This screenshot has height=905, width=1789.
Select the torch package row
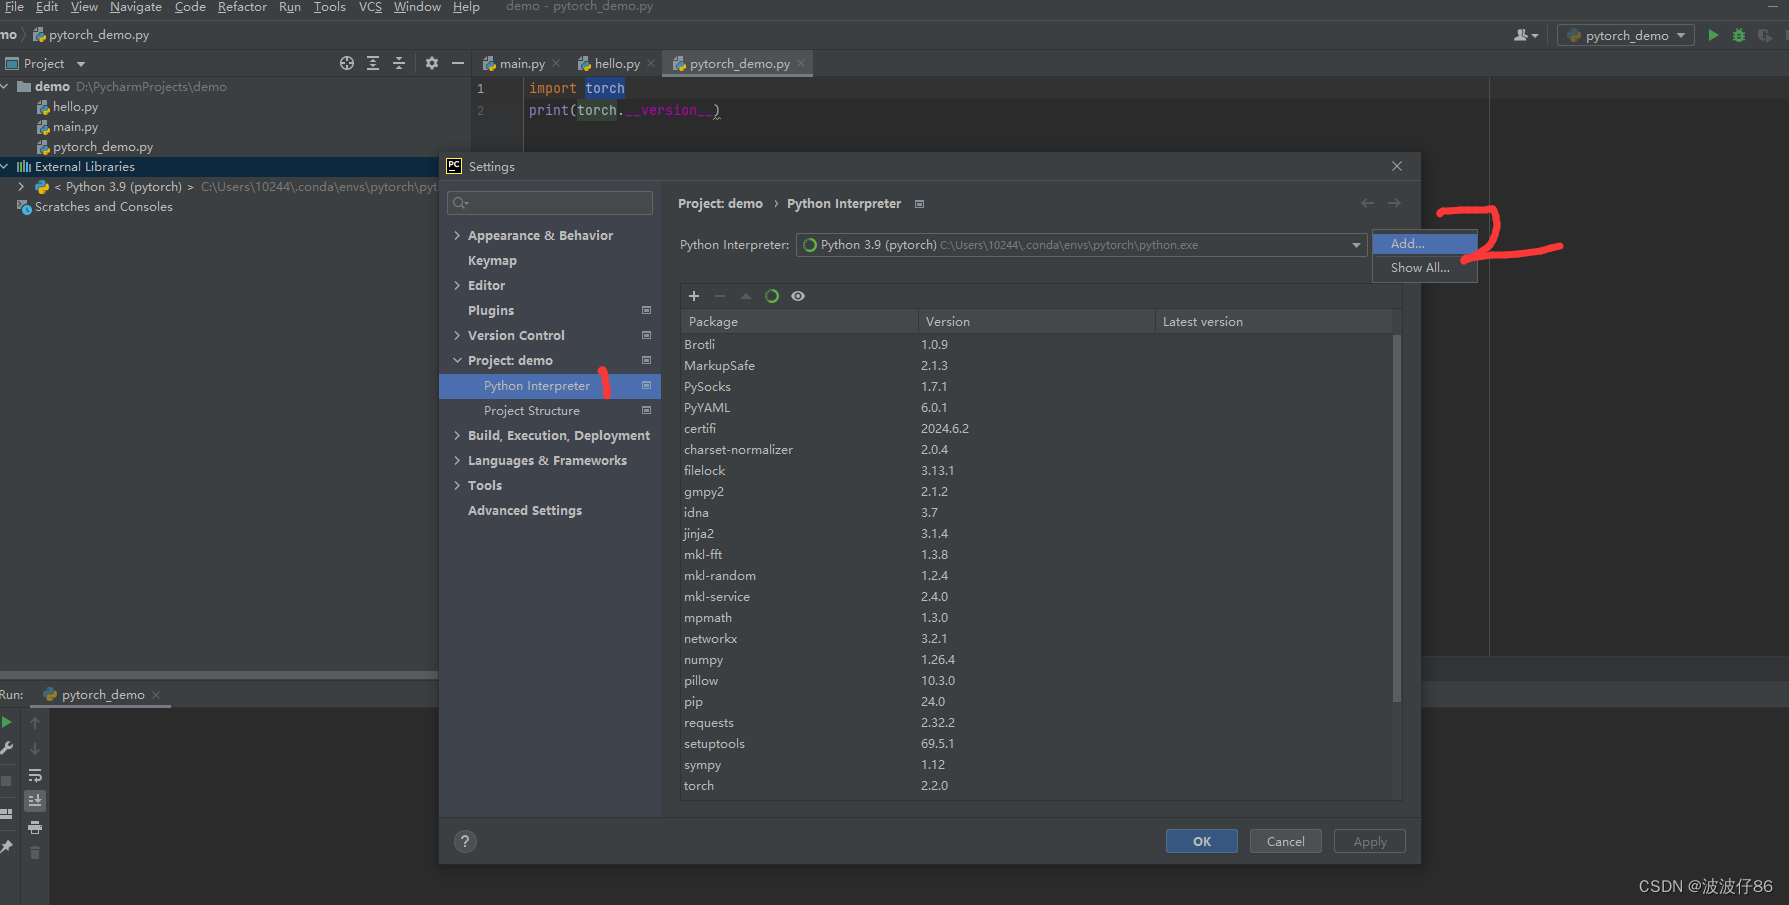click(1036, 786)
